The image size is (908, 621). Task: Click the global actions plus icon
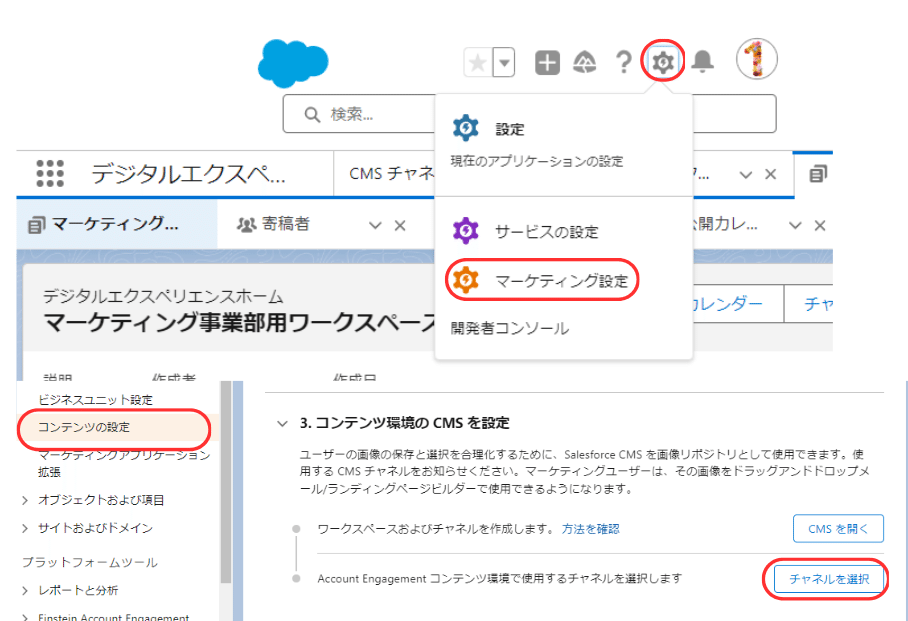(x=547, y=63)
